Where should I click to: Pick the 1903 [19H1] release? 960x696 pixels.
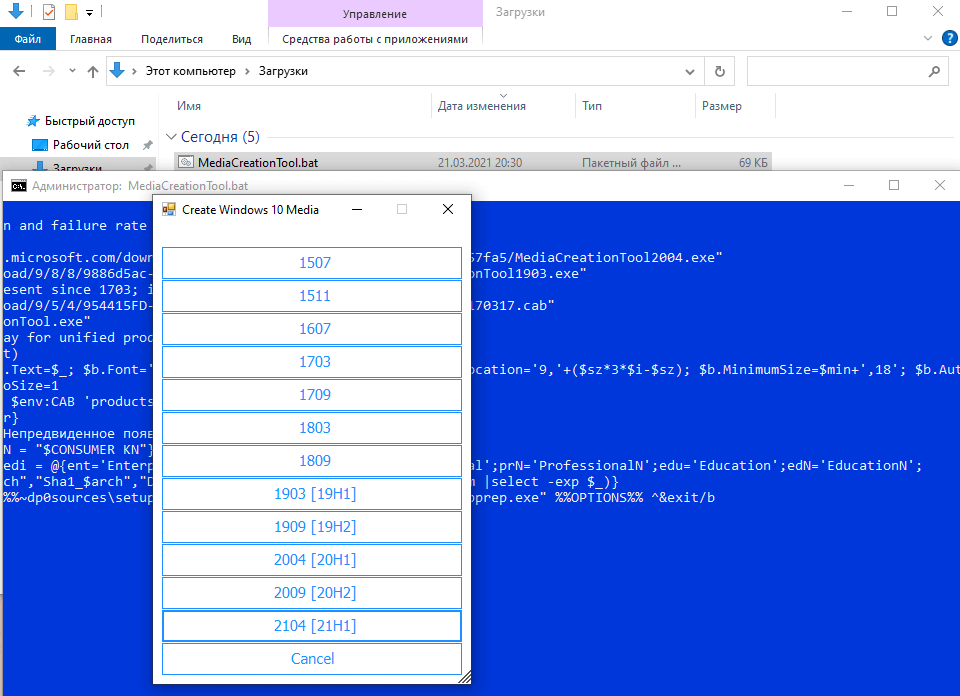pyautogui.click(x=312, y=494)
